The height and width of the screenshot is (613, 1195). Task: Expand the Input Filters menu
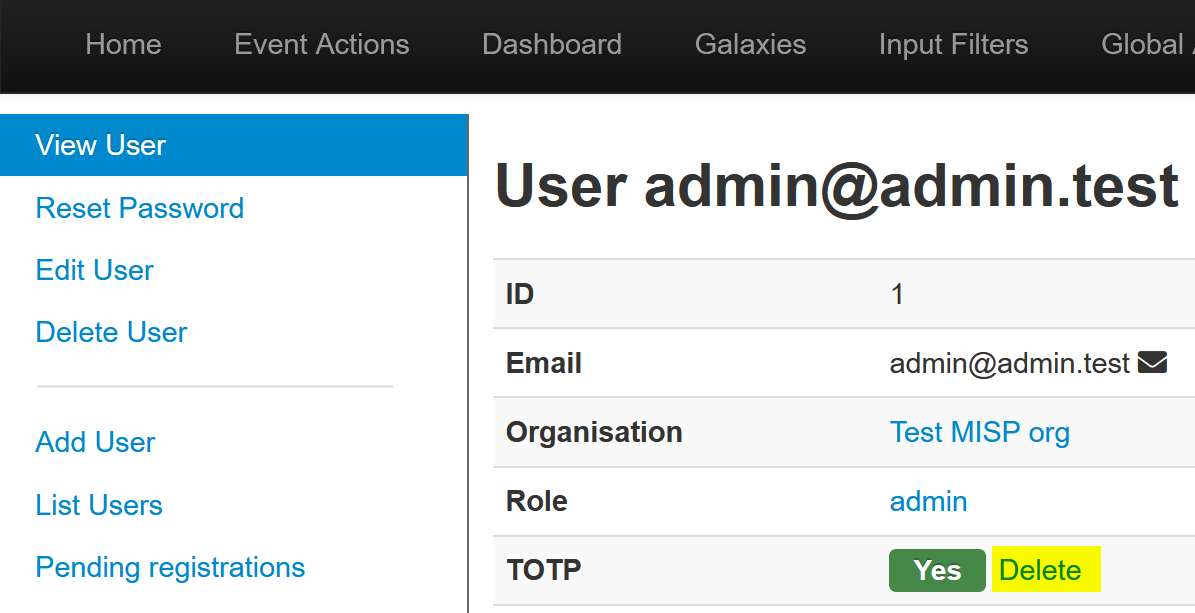(953, 45)
